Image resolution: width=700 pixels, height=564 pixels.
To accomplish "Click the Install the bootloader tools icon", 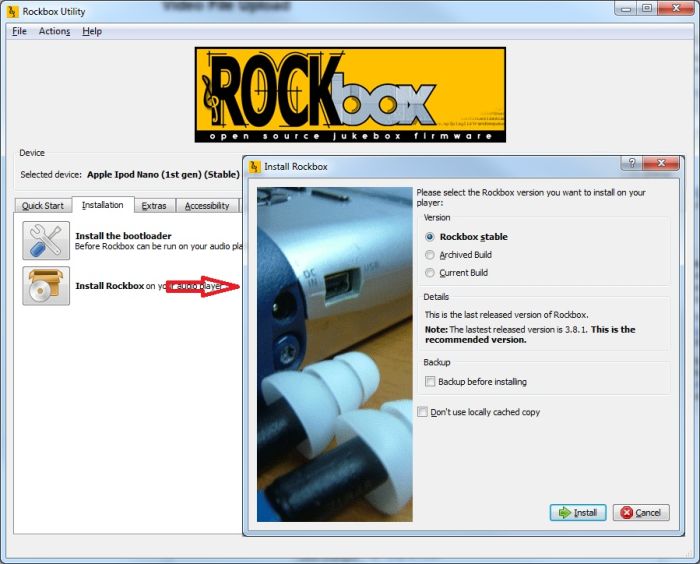I will pyautogui.click(x=46, y=240).
